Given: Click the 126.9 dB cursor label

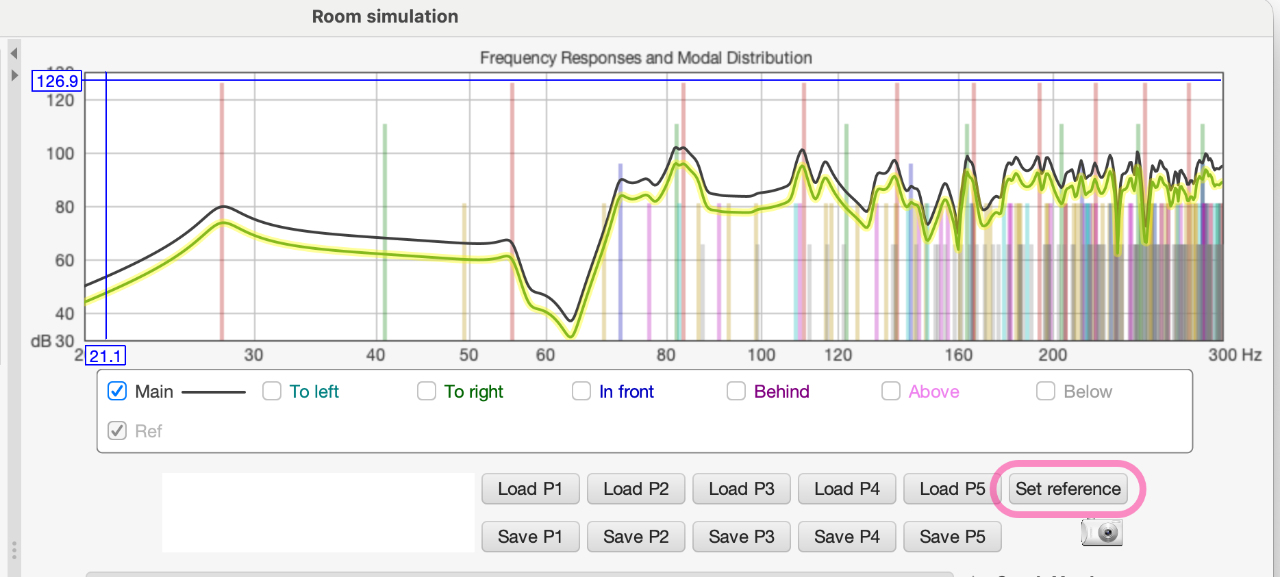Looking at the screenshot, I should point(57,81).
